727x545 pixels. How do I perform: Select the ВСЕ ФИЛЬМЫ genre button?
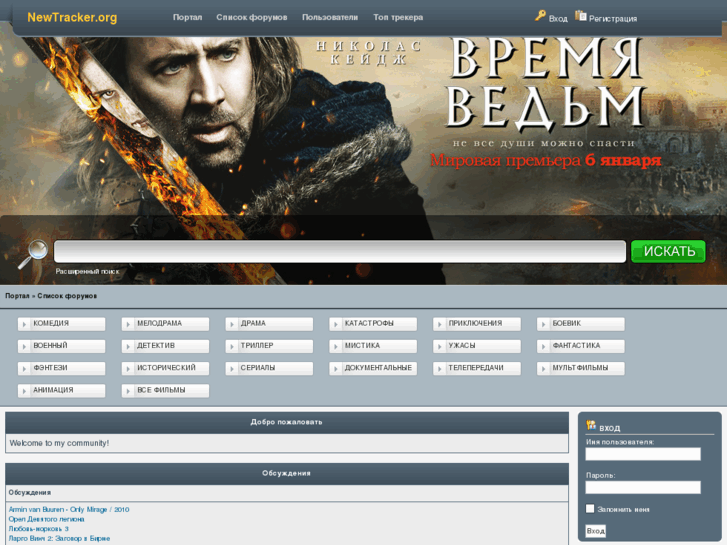(x=166, y=391)
